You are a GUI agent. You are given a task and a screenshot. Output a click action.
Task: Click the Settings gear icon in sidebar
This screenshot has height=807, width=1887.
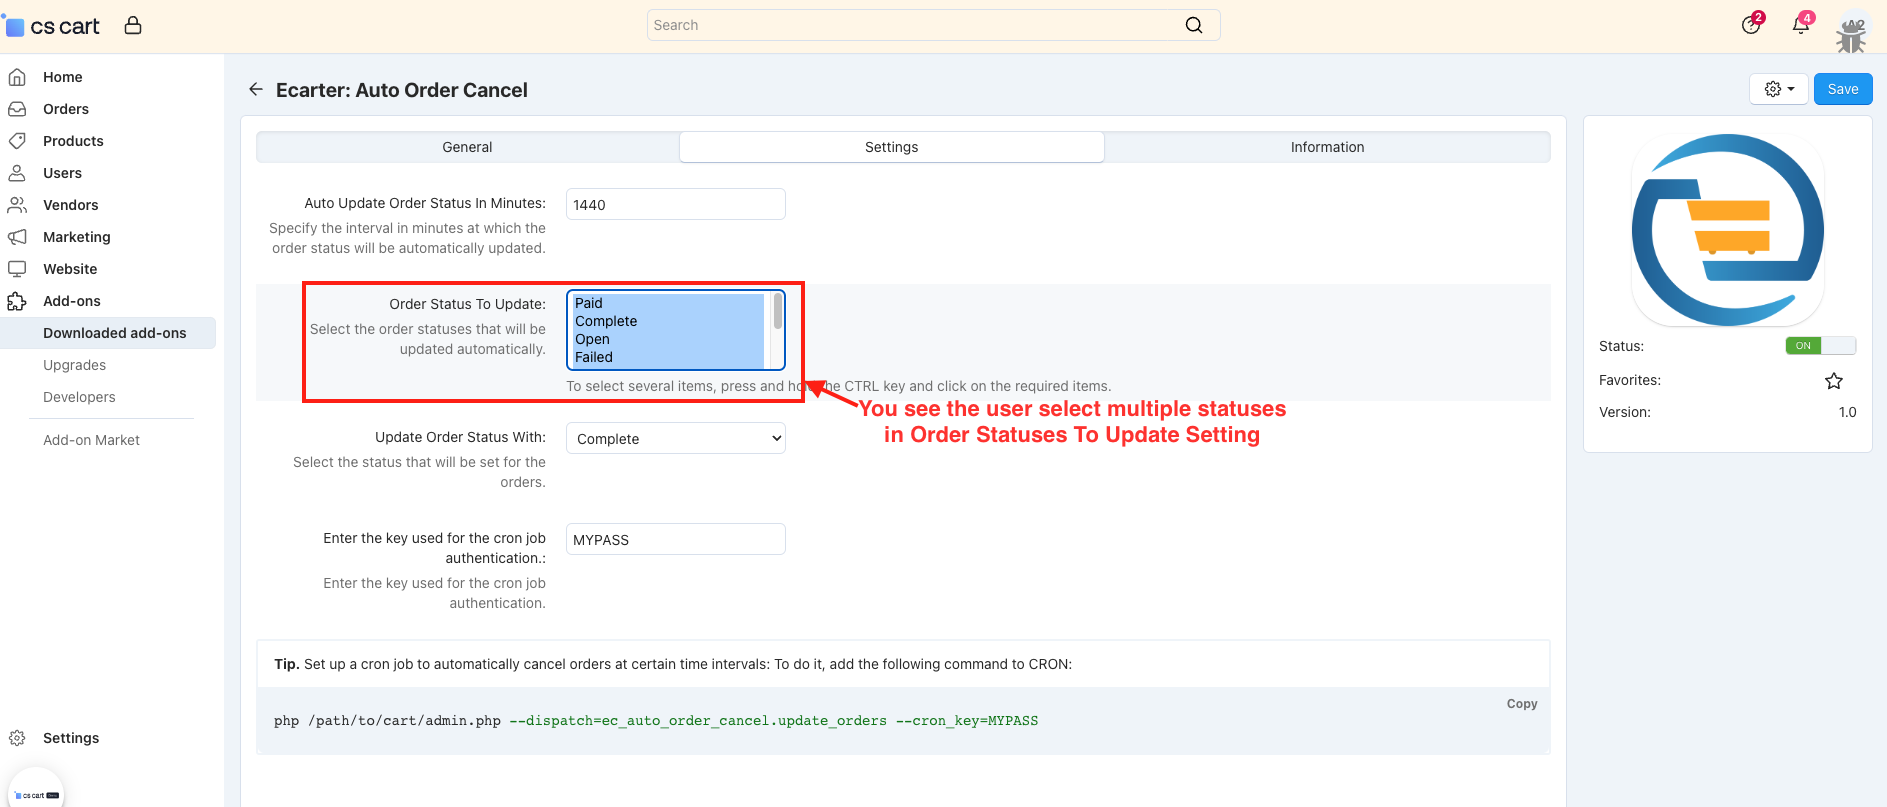[x=17, y=738]
